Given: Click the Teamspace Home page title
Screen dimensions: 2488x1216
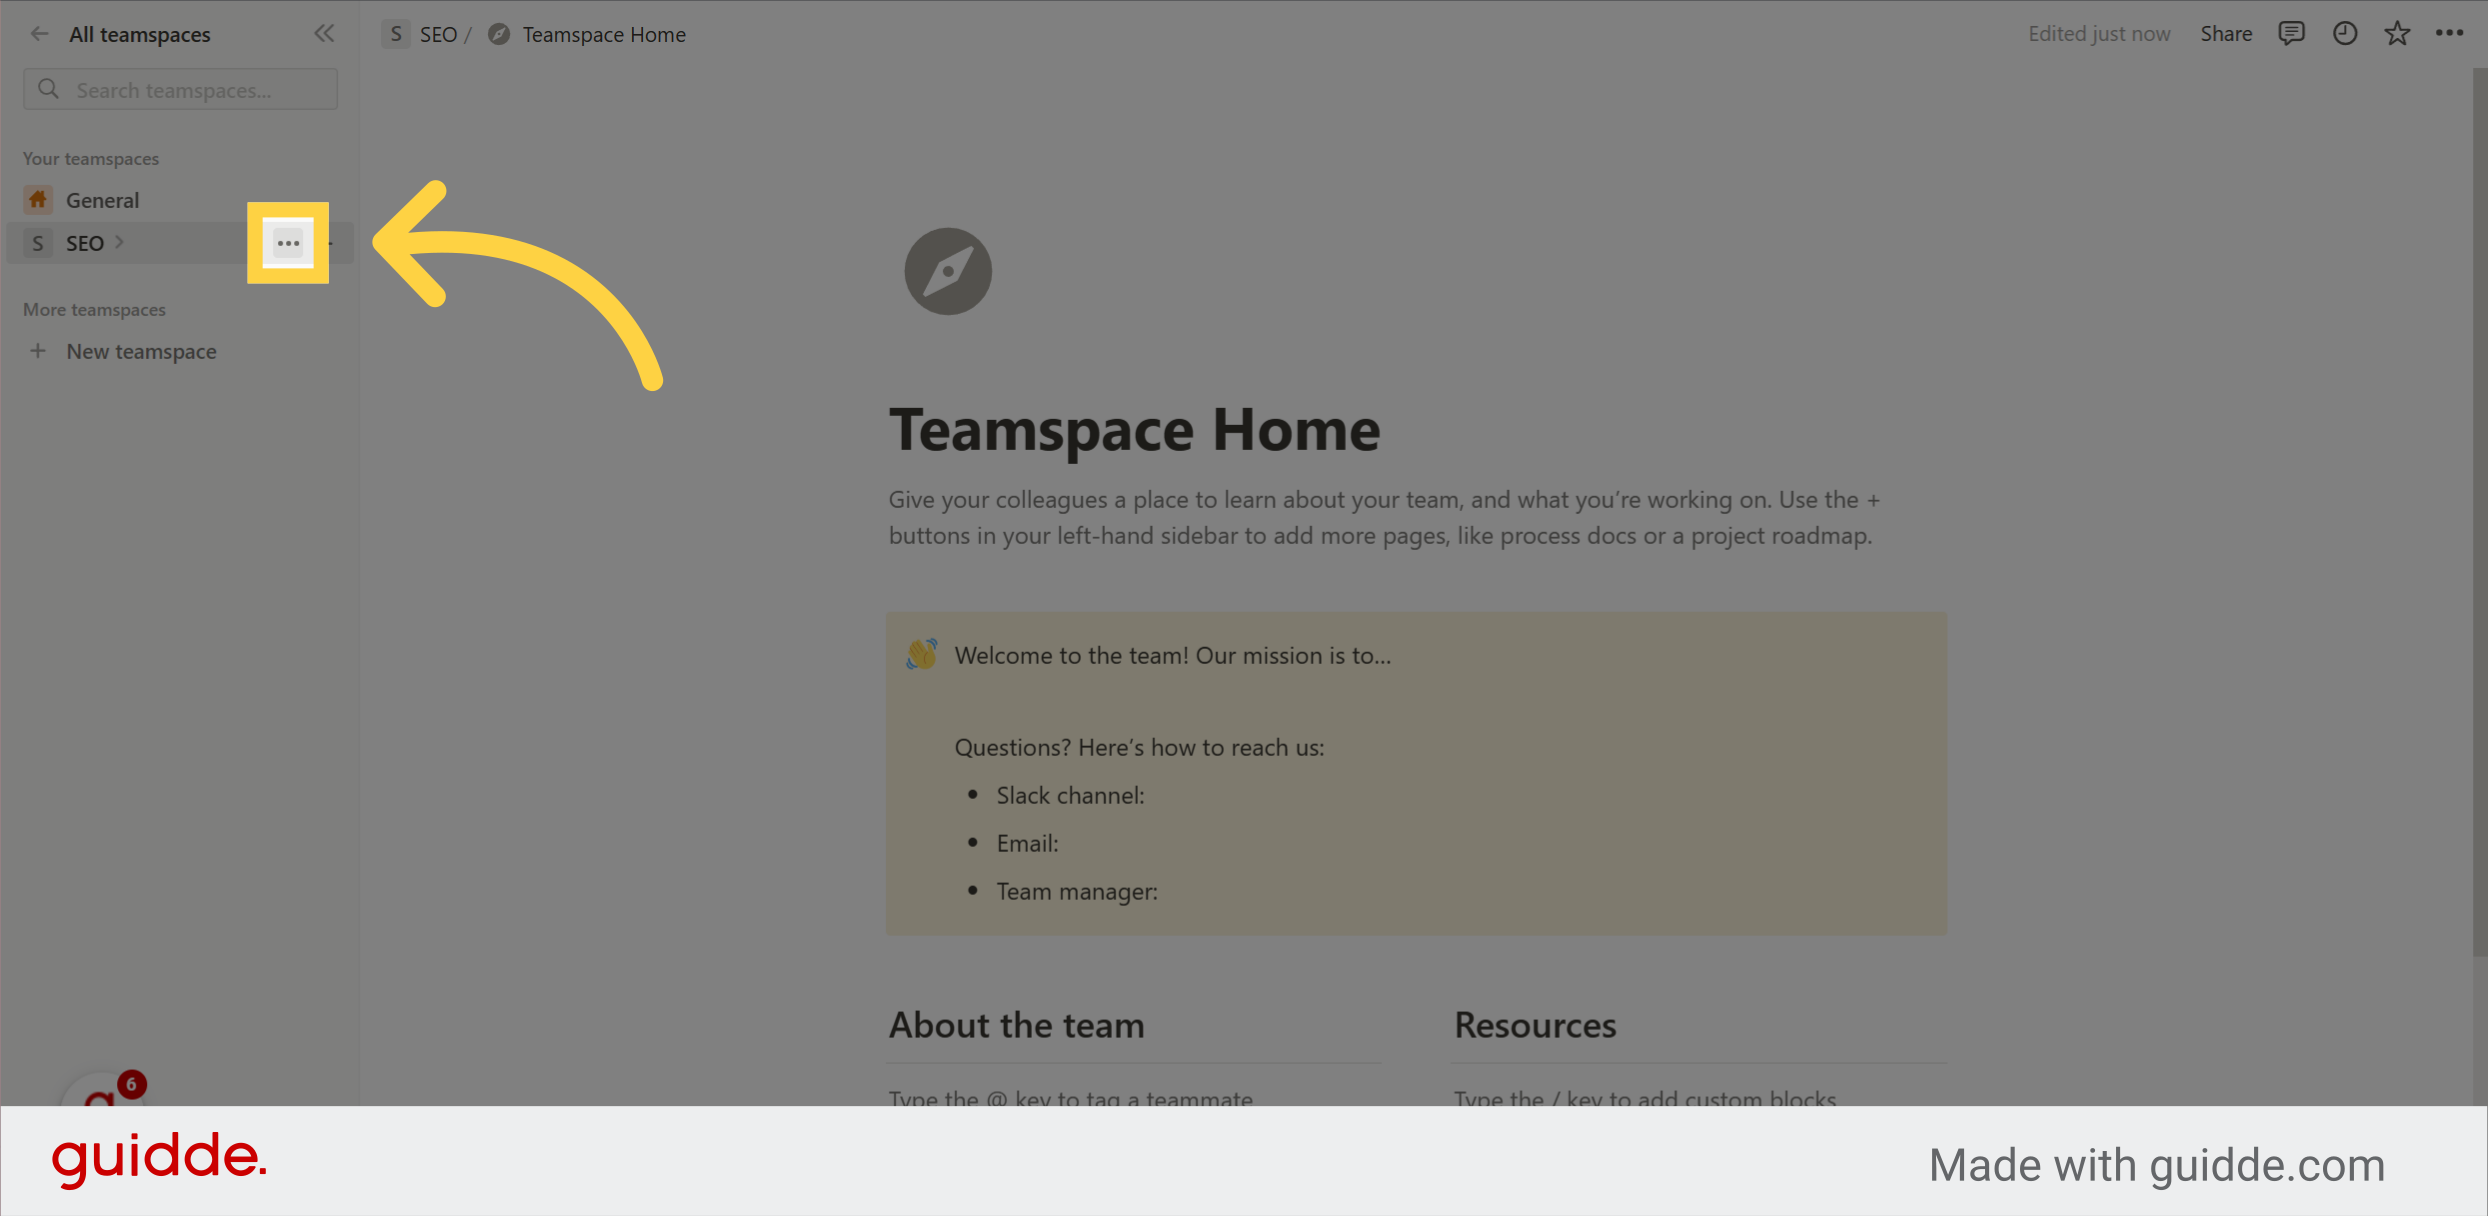Looking at the screenshot, I should [1134, 430].
